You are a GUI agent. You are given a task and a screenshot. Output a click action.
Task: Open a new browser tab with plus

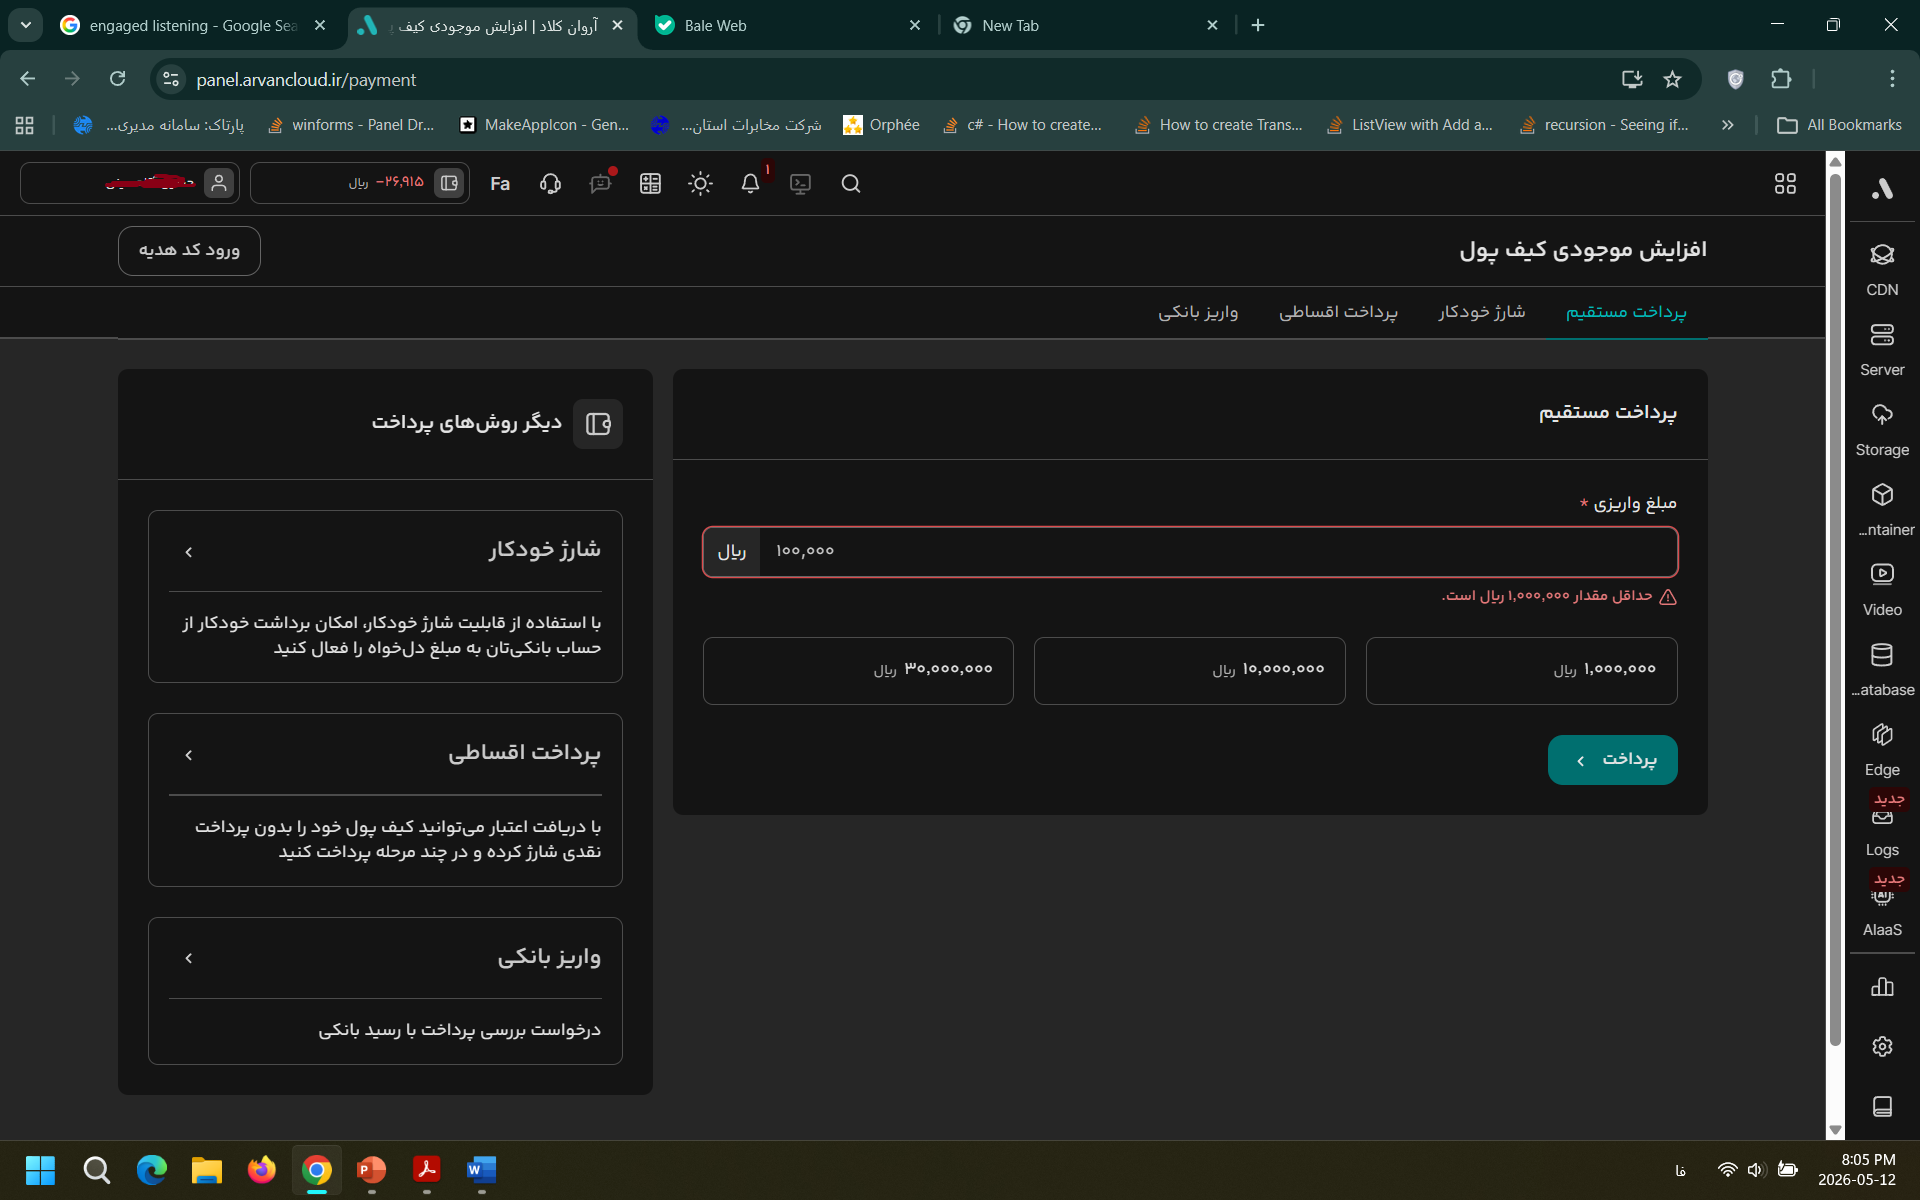(1258, 25)
